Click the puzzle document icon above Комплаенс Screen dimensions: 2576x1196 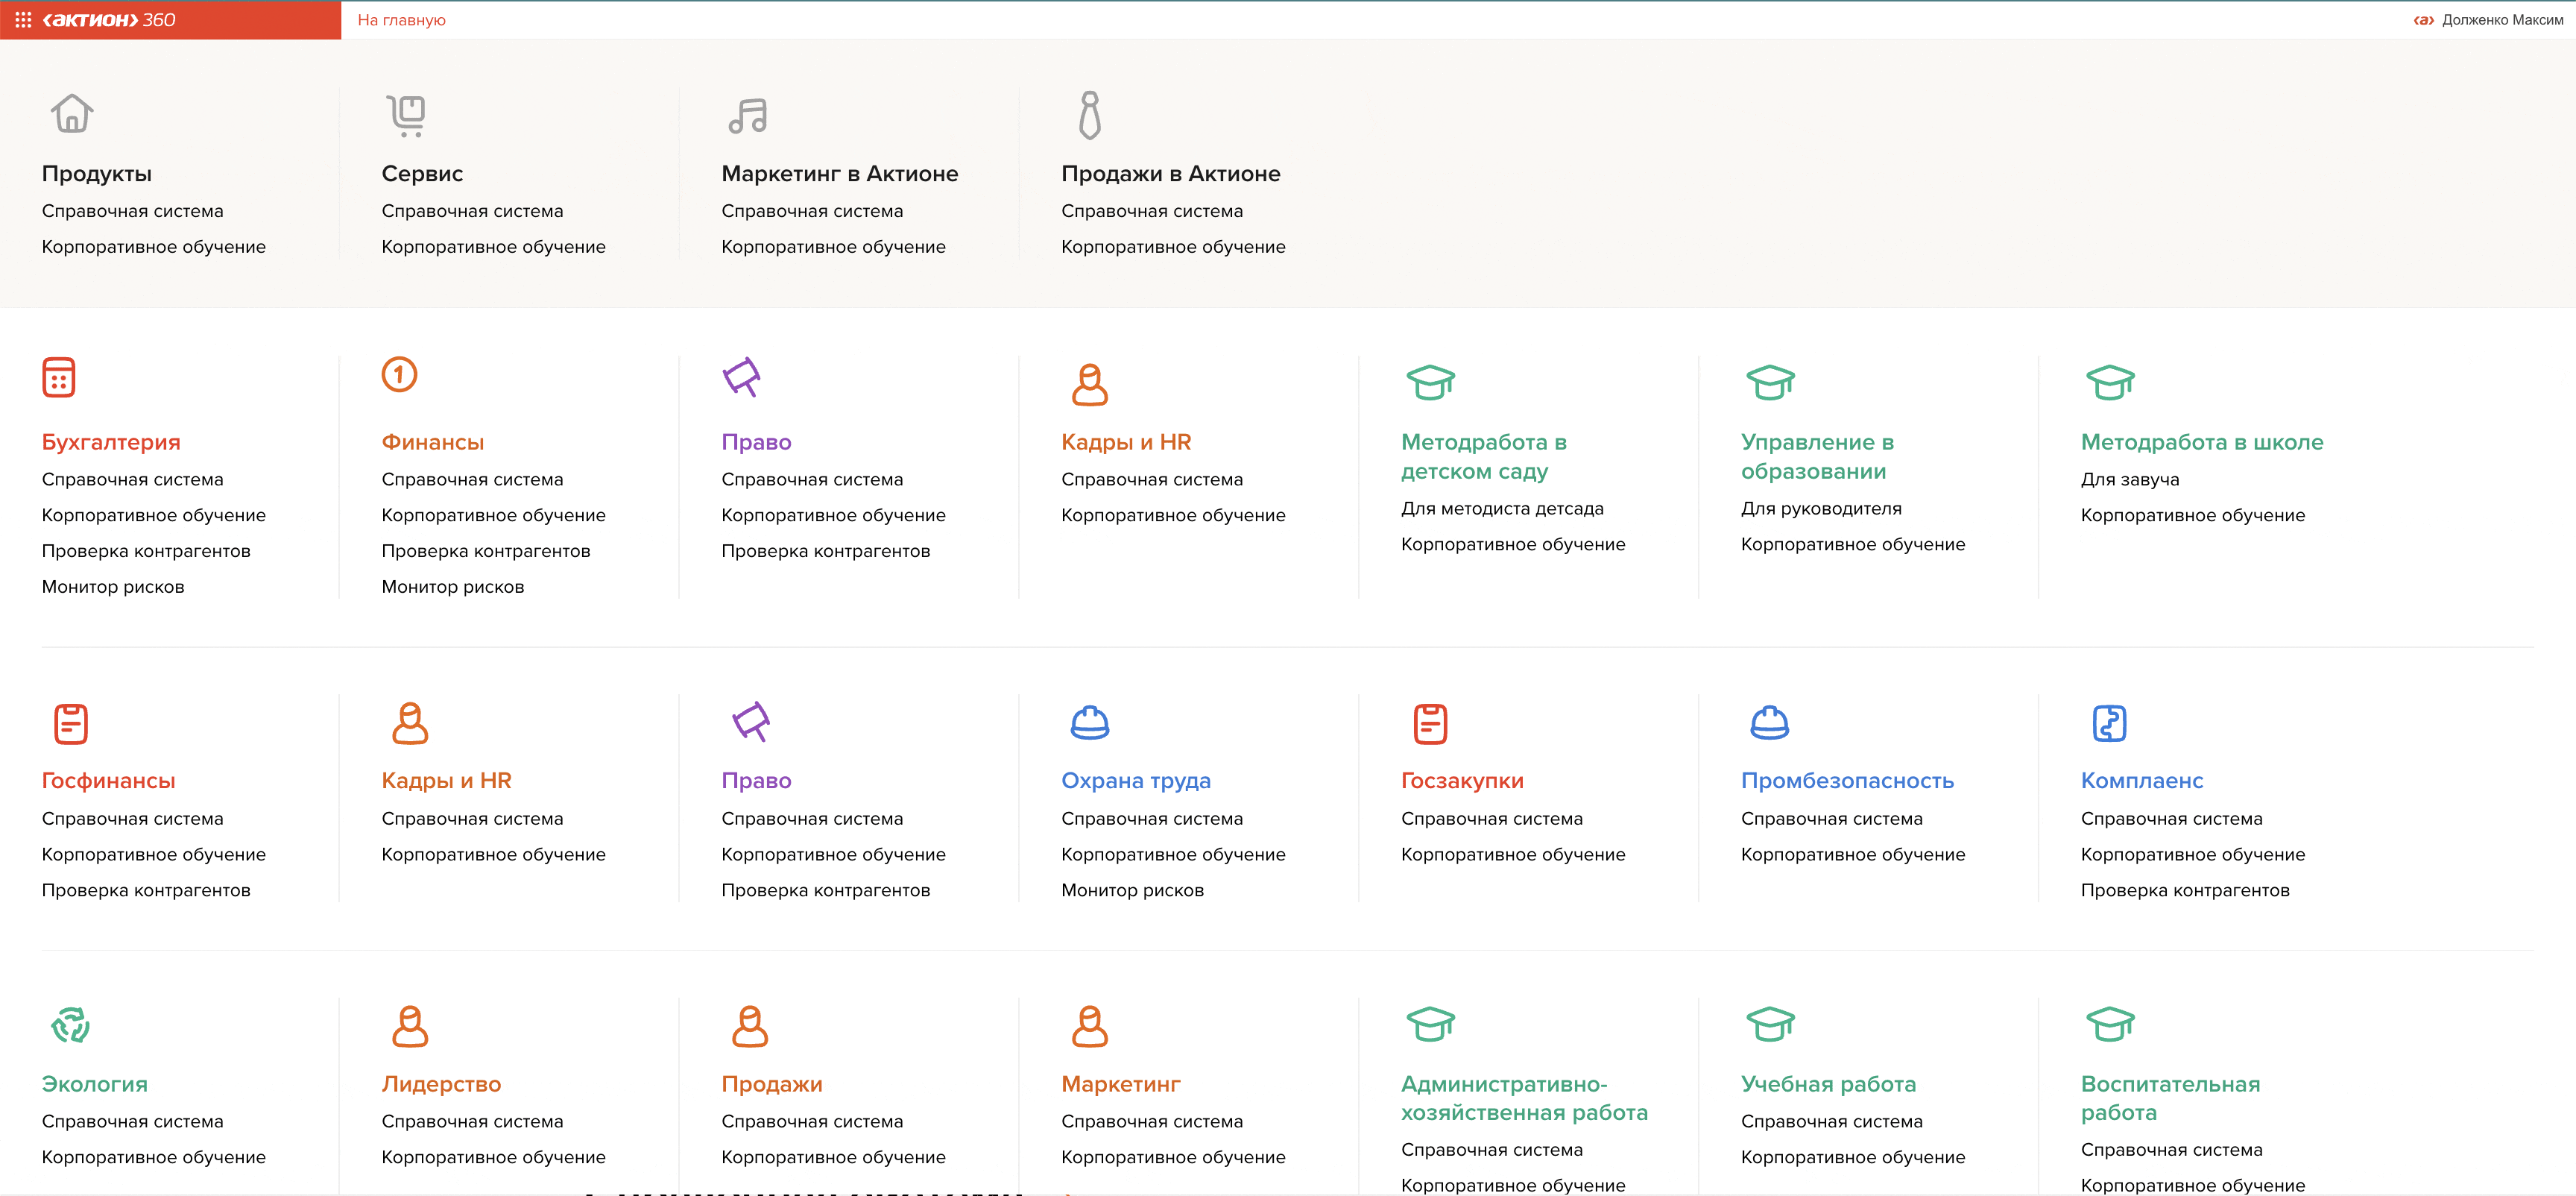coord(2109,723)
